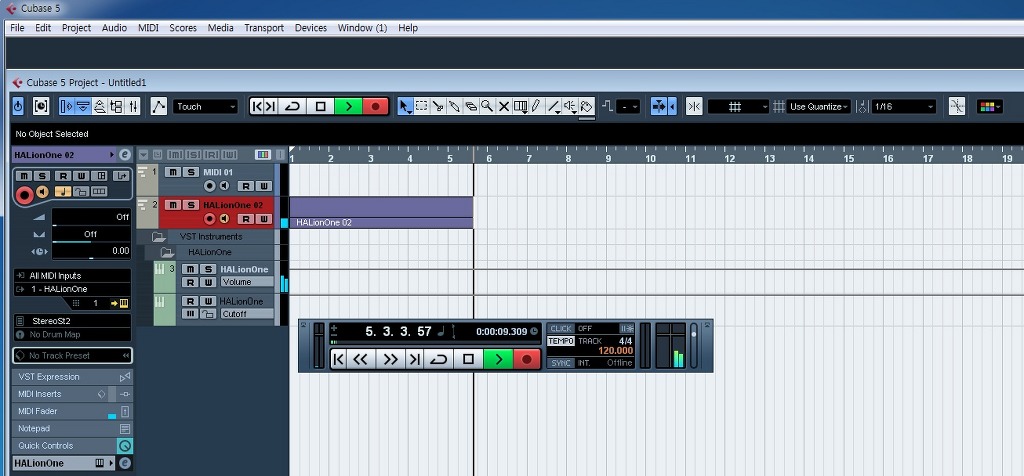Select the Mute X tool
Image resolution: width=1024 pixels, height=476 pixels.
[504, 106]
